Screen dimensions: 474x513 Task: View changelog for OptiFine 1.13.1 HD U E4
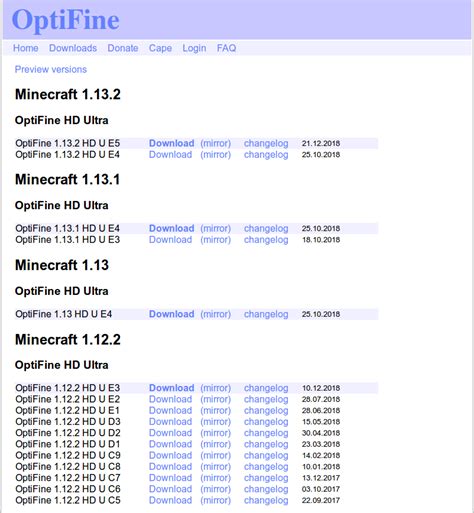point(266,228)
